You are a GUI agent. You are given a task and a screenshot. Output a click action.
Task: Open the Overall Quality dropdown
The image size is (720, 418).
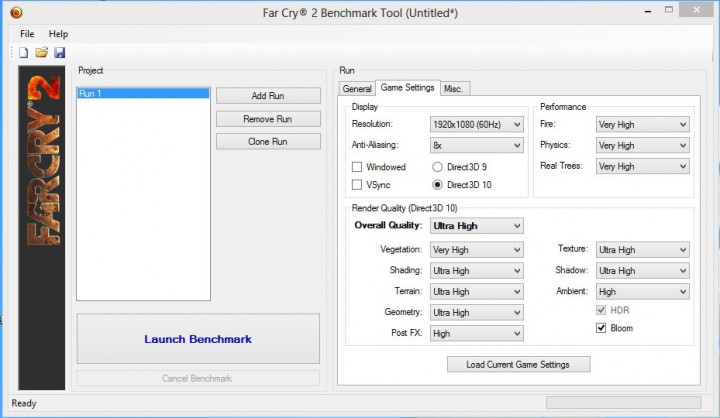tap(477, 226)
